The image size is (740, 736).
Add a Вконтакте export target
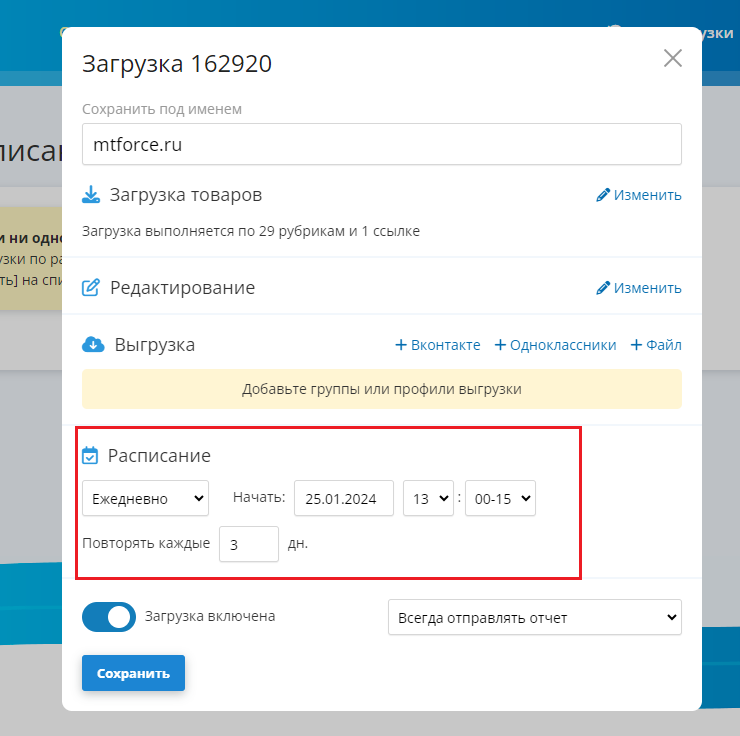pyautogui.click(x=438, y=345)
